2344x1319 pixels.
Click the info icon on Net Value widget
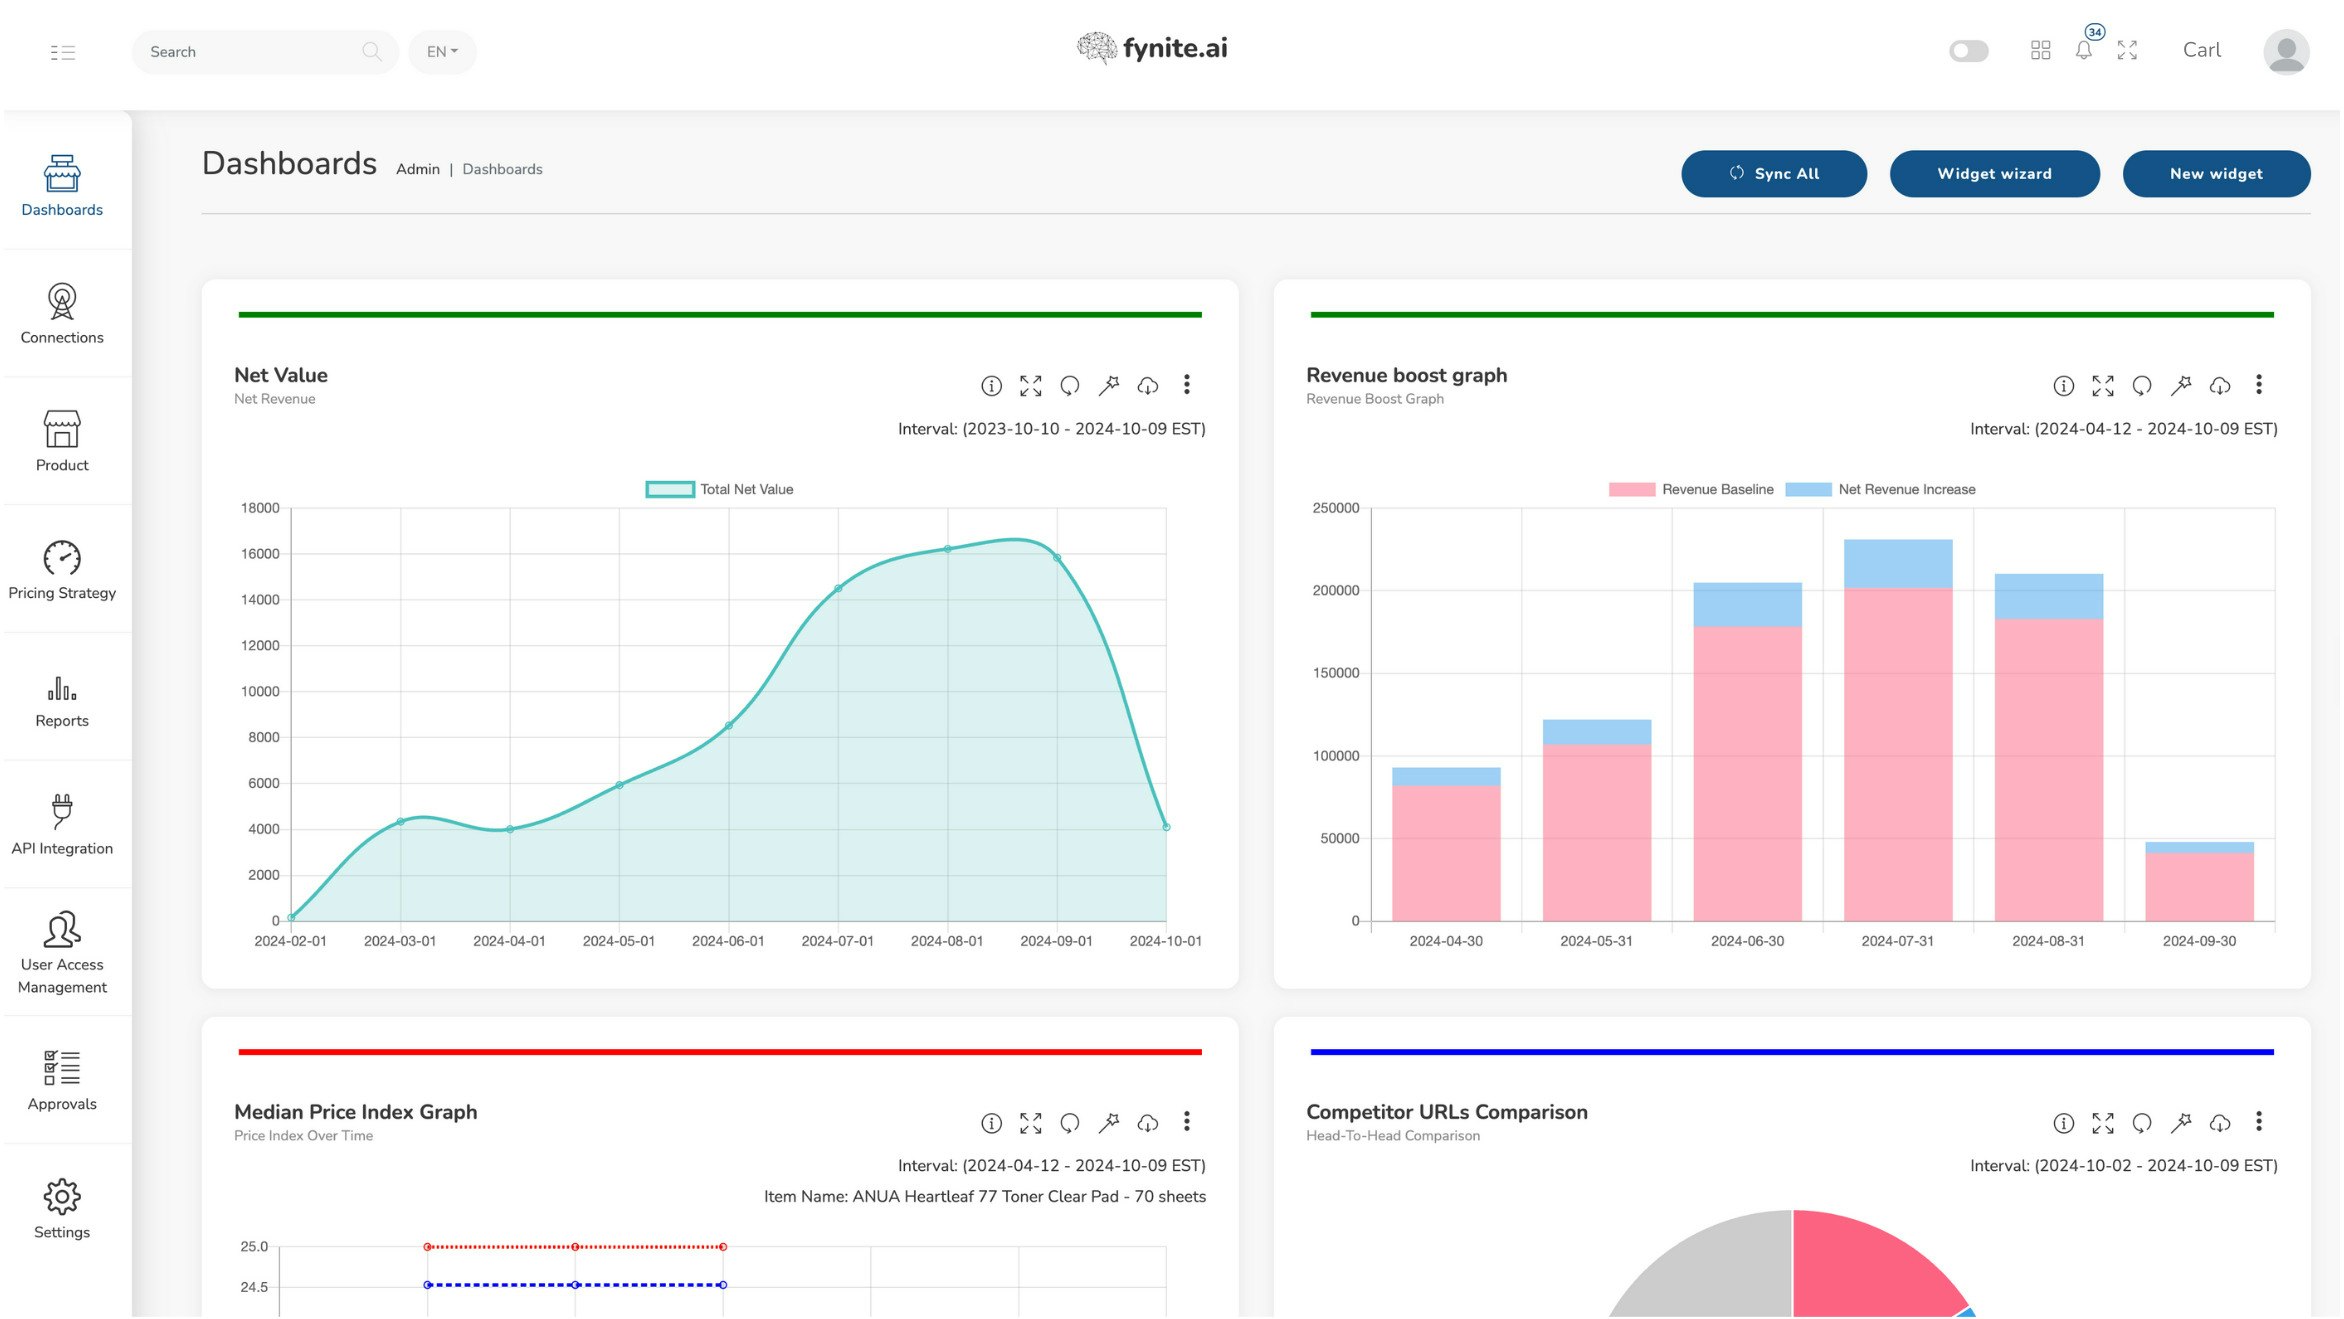(991, 386)
